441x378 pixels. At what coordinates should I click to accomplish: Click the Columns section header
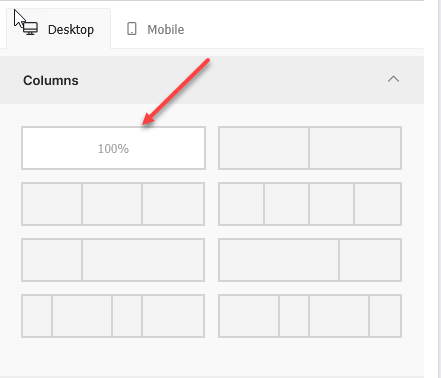coord(212,80)
